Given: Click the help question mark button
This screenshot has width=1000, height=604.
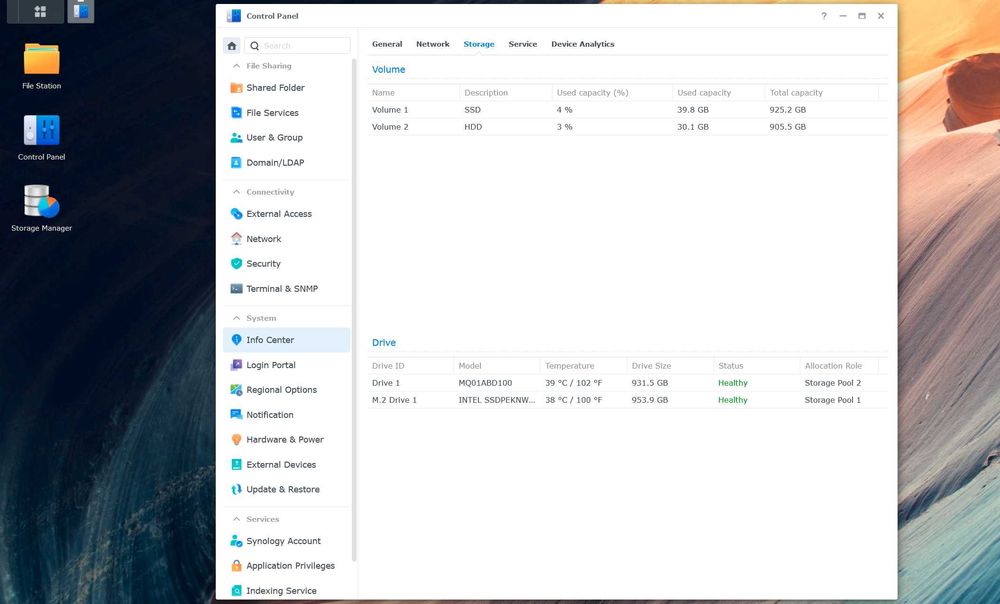Looking at the screenshot, I should [824, 16].
